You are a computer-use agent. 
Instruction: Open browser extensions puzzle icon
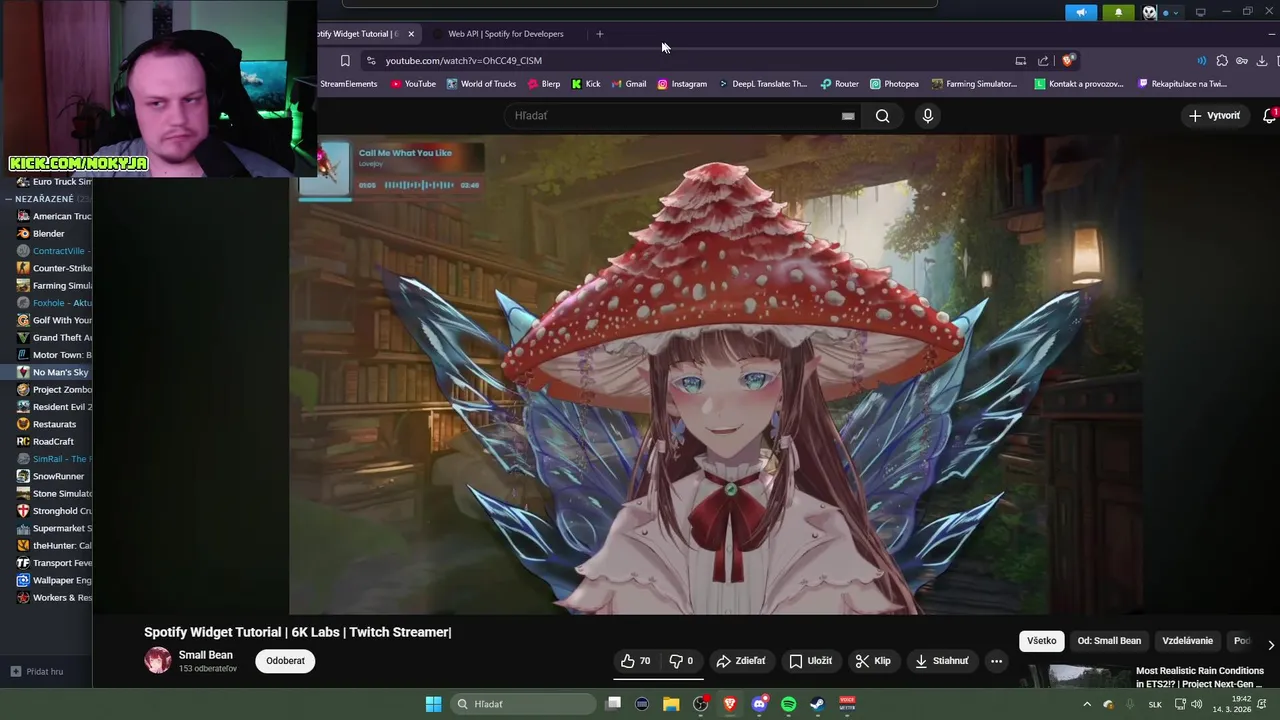(1222, 60)
